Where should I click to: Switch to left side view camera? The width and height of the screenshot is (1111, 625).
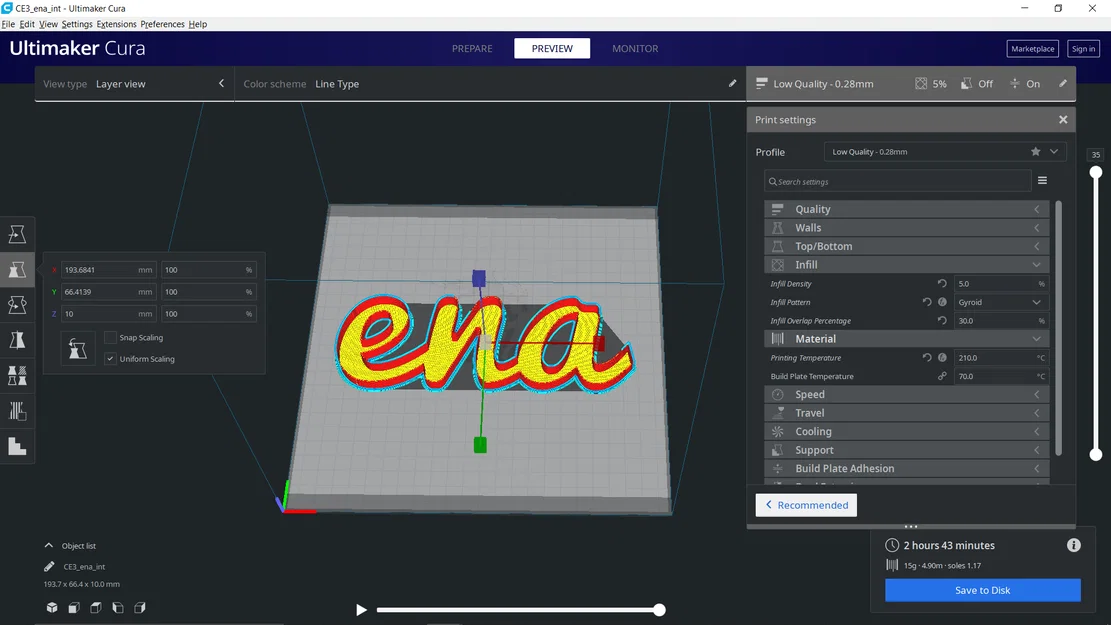118,608
